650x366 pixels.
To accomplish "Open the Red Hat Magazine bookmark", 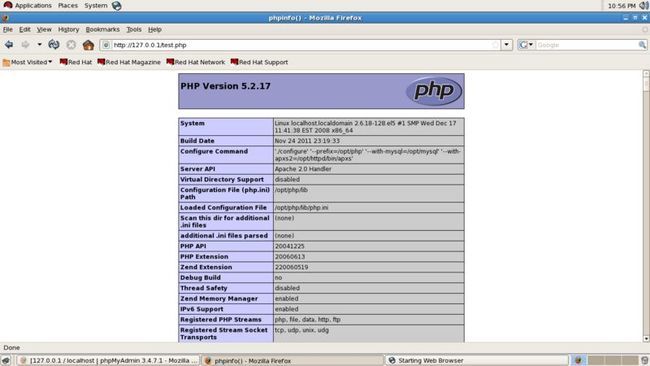I will tap(129, 62).
